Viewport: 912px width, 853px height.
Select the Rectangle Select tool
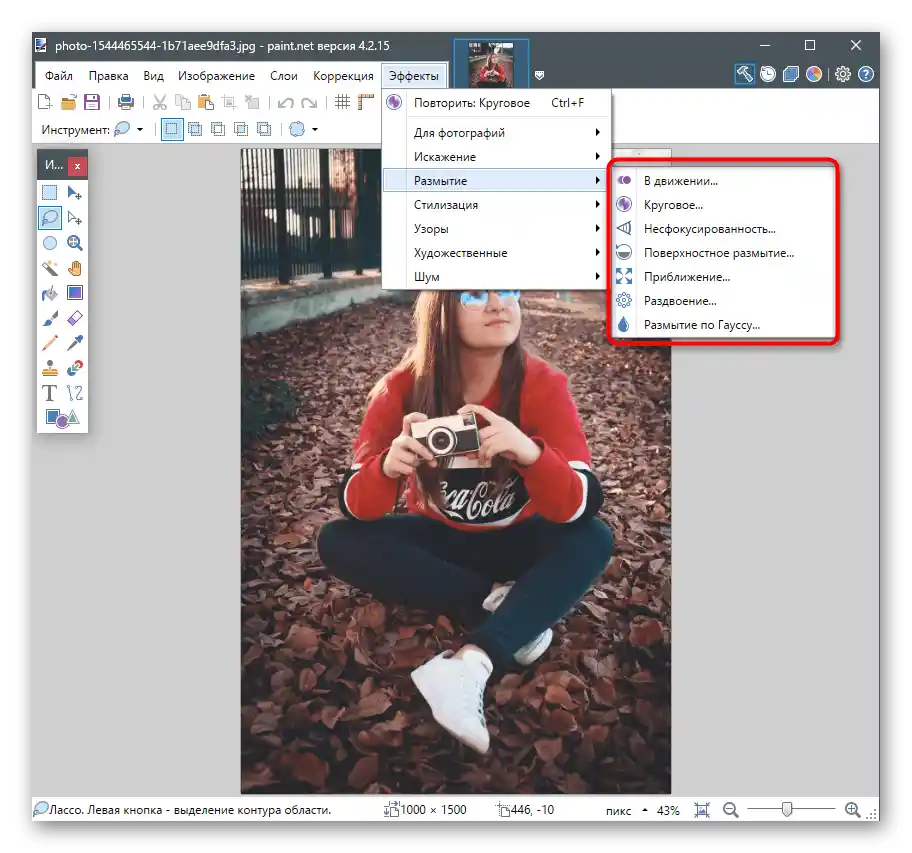pos(49,192)
